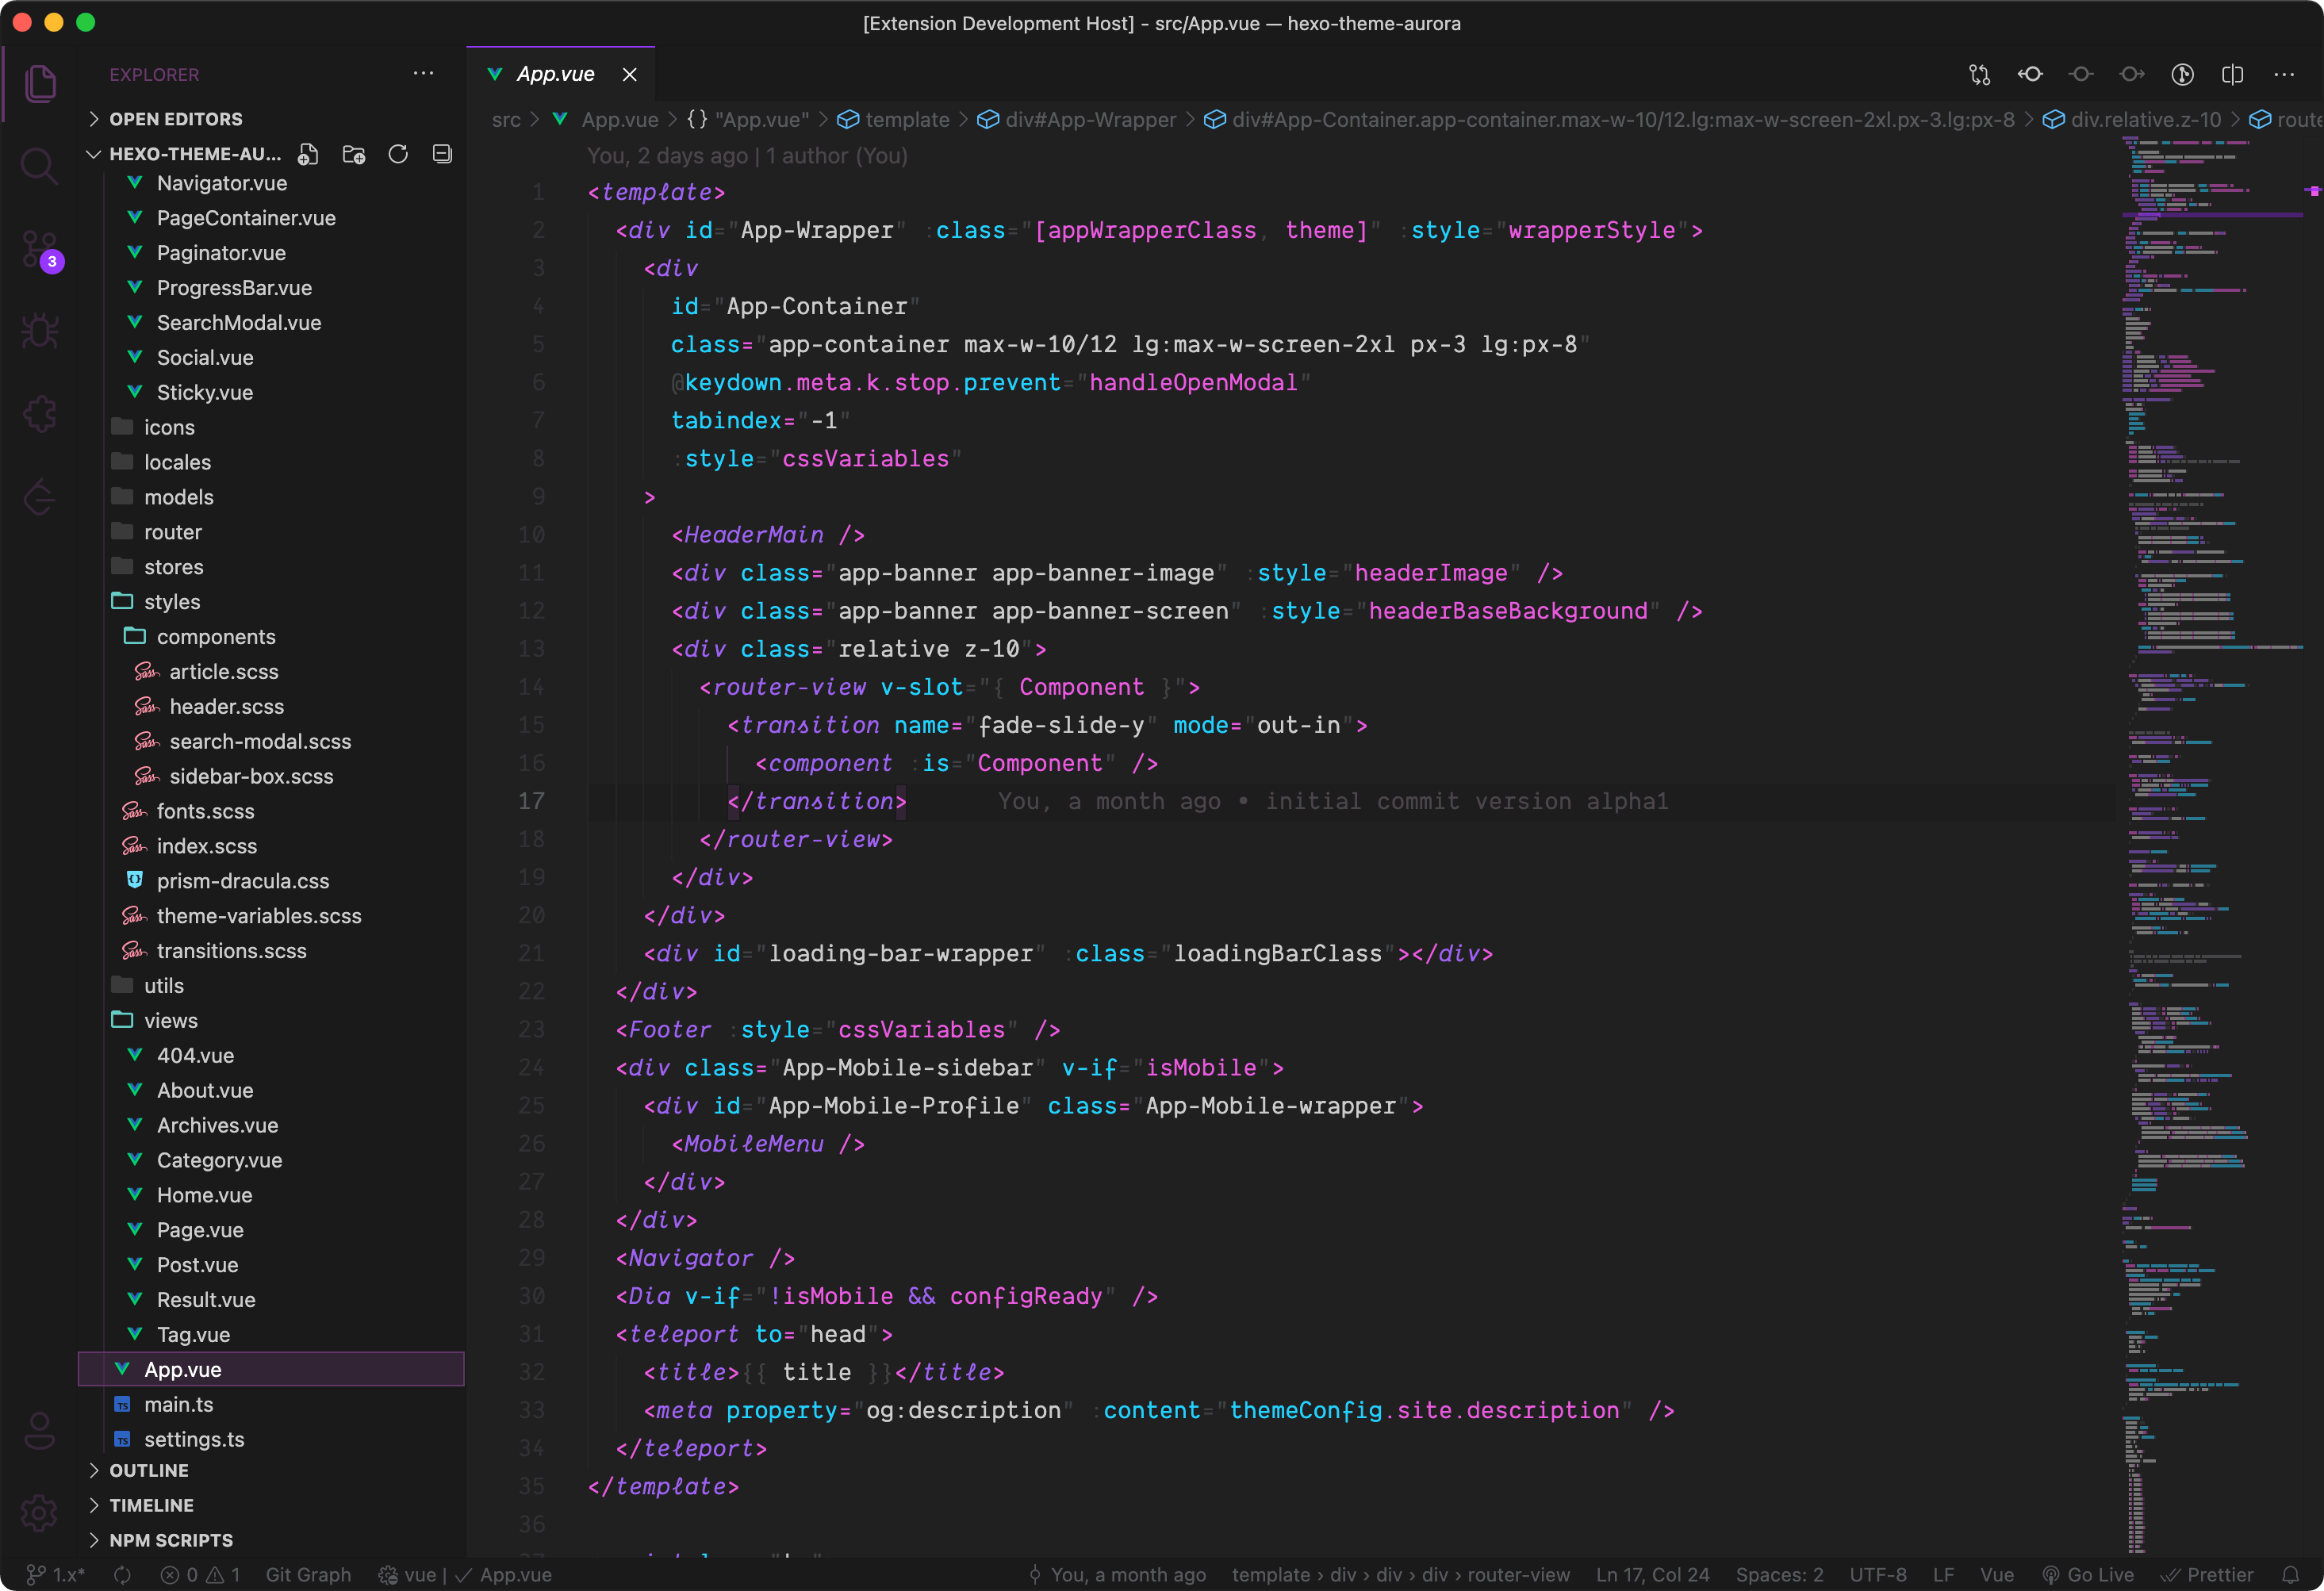Image resolution: width=2324 pixels, height=1591 pixels.
Task: Click UTF-8 encoding in status bar
Action: pos(1878,1575)
